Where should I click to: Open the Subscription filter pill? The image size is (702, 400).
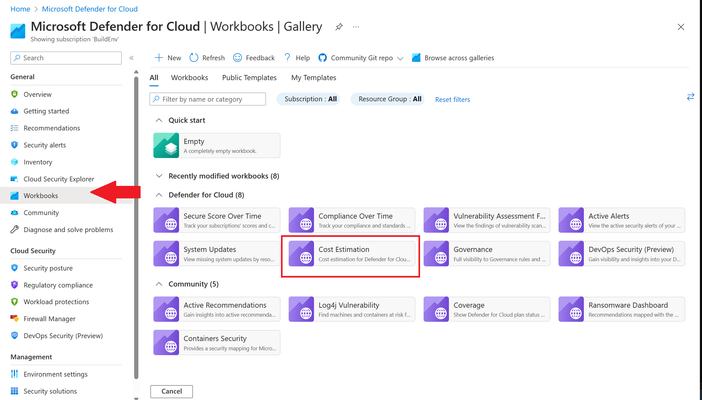310,99
